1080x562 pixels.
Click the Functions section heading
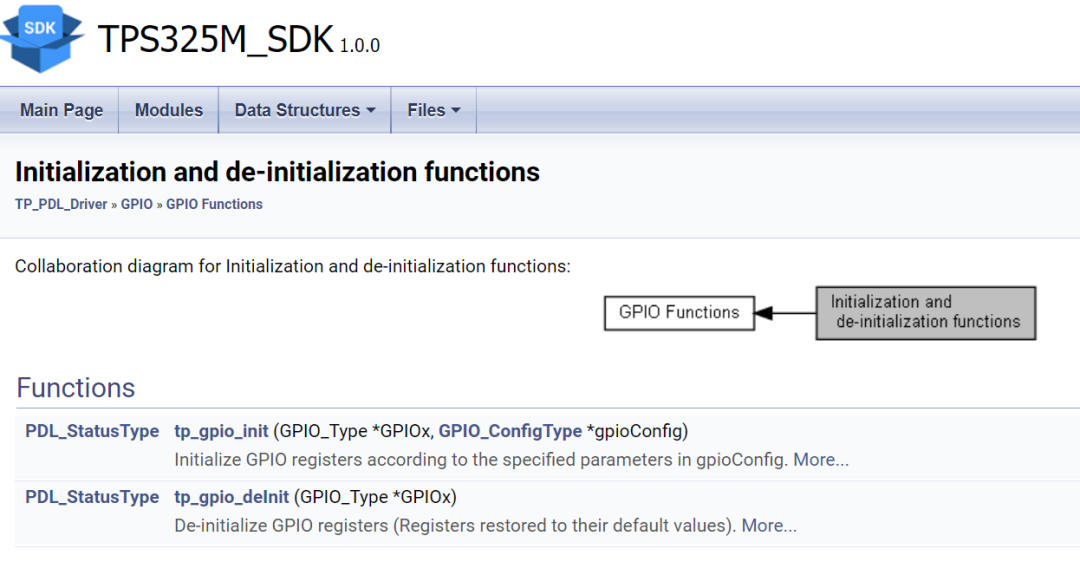click(x=76, y=388)
